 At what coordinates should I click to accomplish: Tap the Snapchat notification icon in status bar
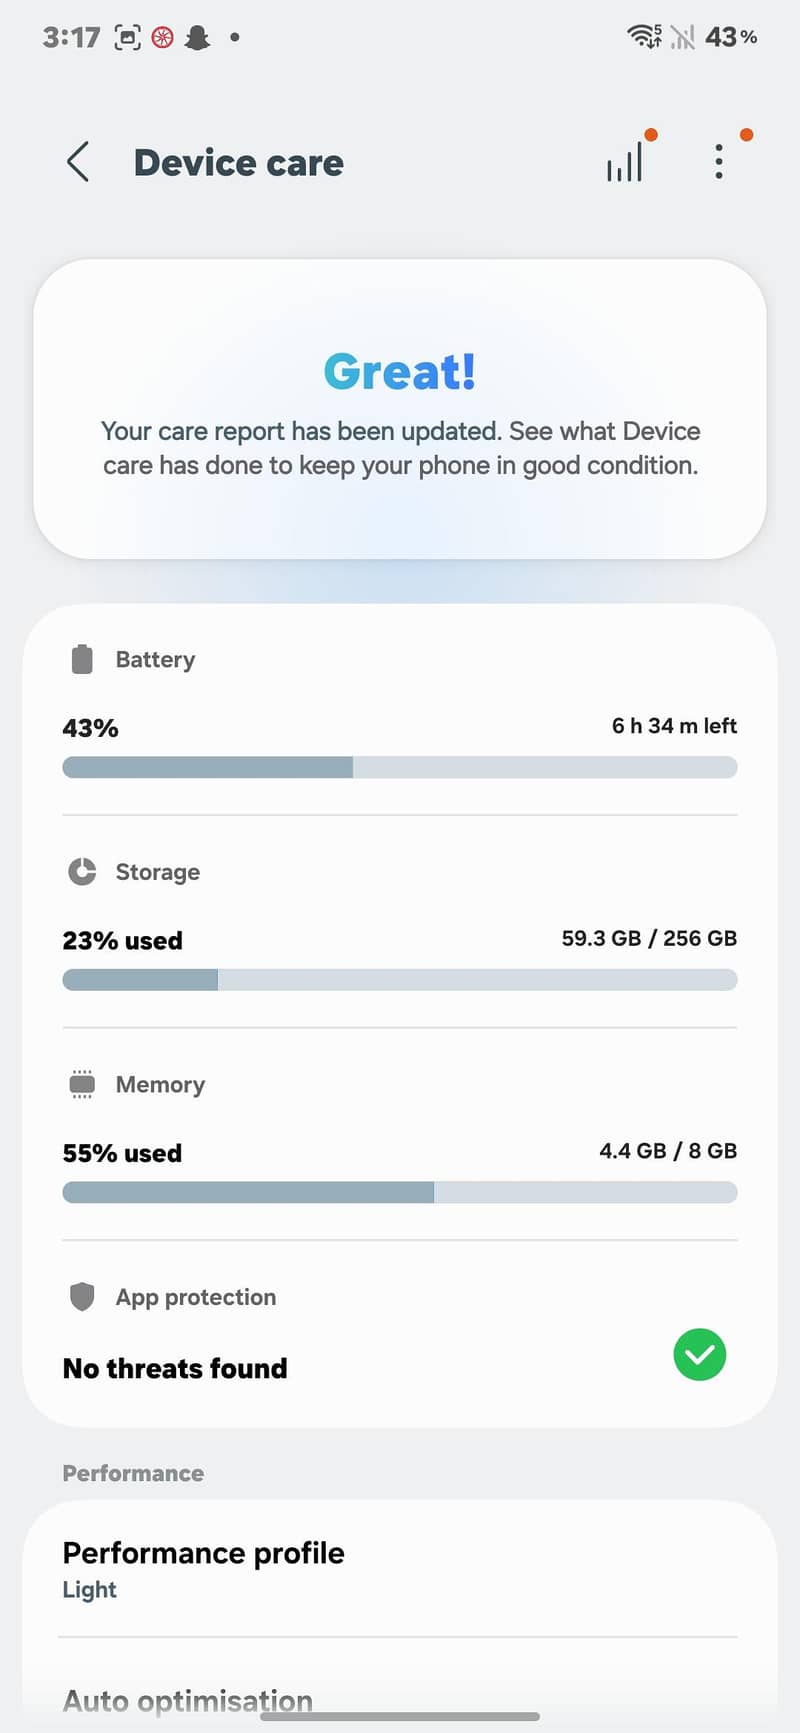(198, 38)
